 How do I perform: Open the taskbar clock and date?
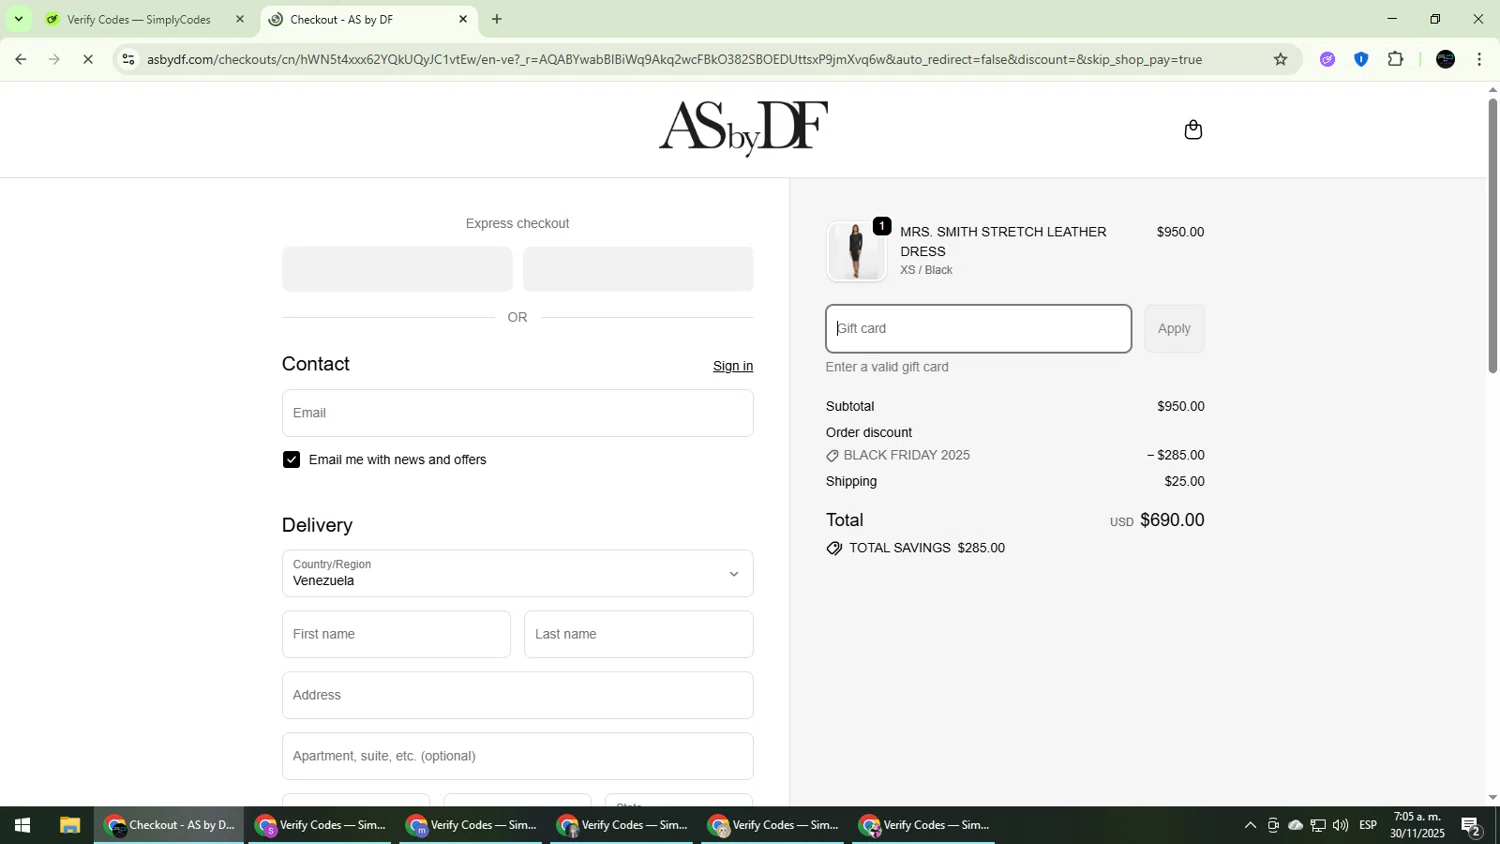click(1417, 826)
